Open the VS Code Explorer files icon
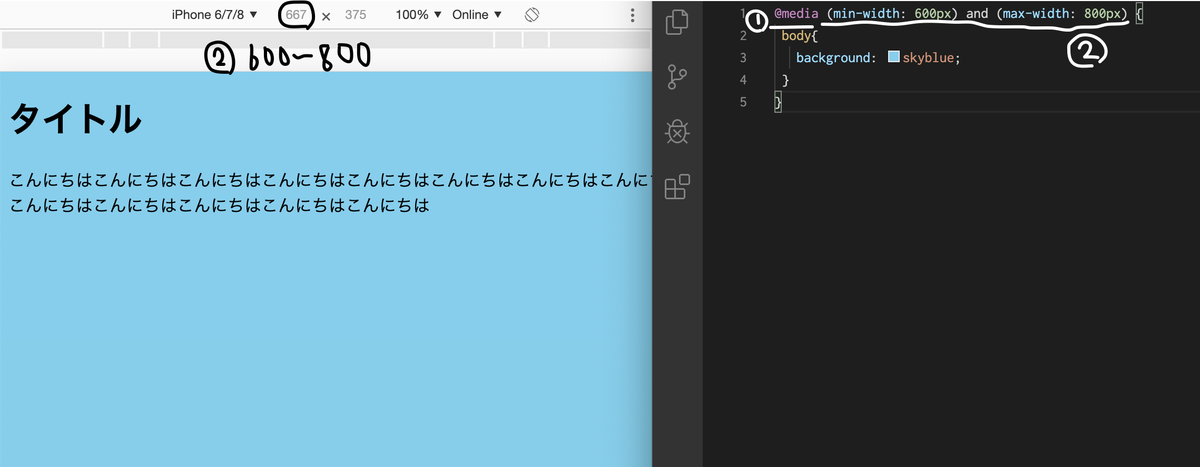The height and width of the screenshot is (467, 1200). [678, 21]
